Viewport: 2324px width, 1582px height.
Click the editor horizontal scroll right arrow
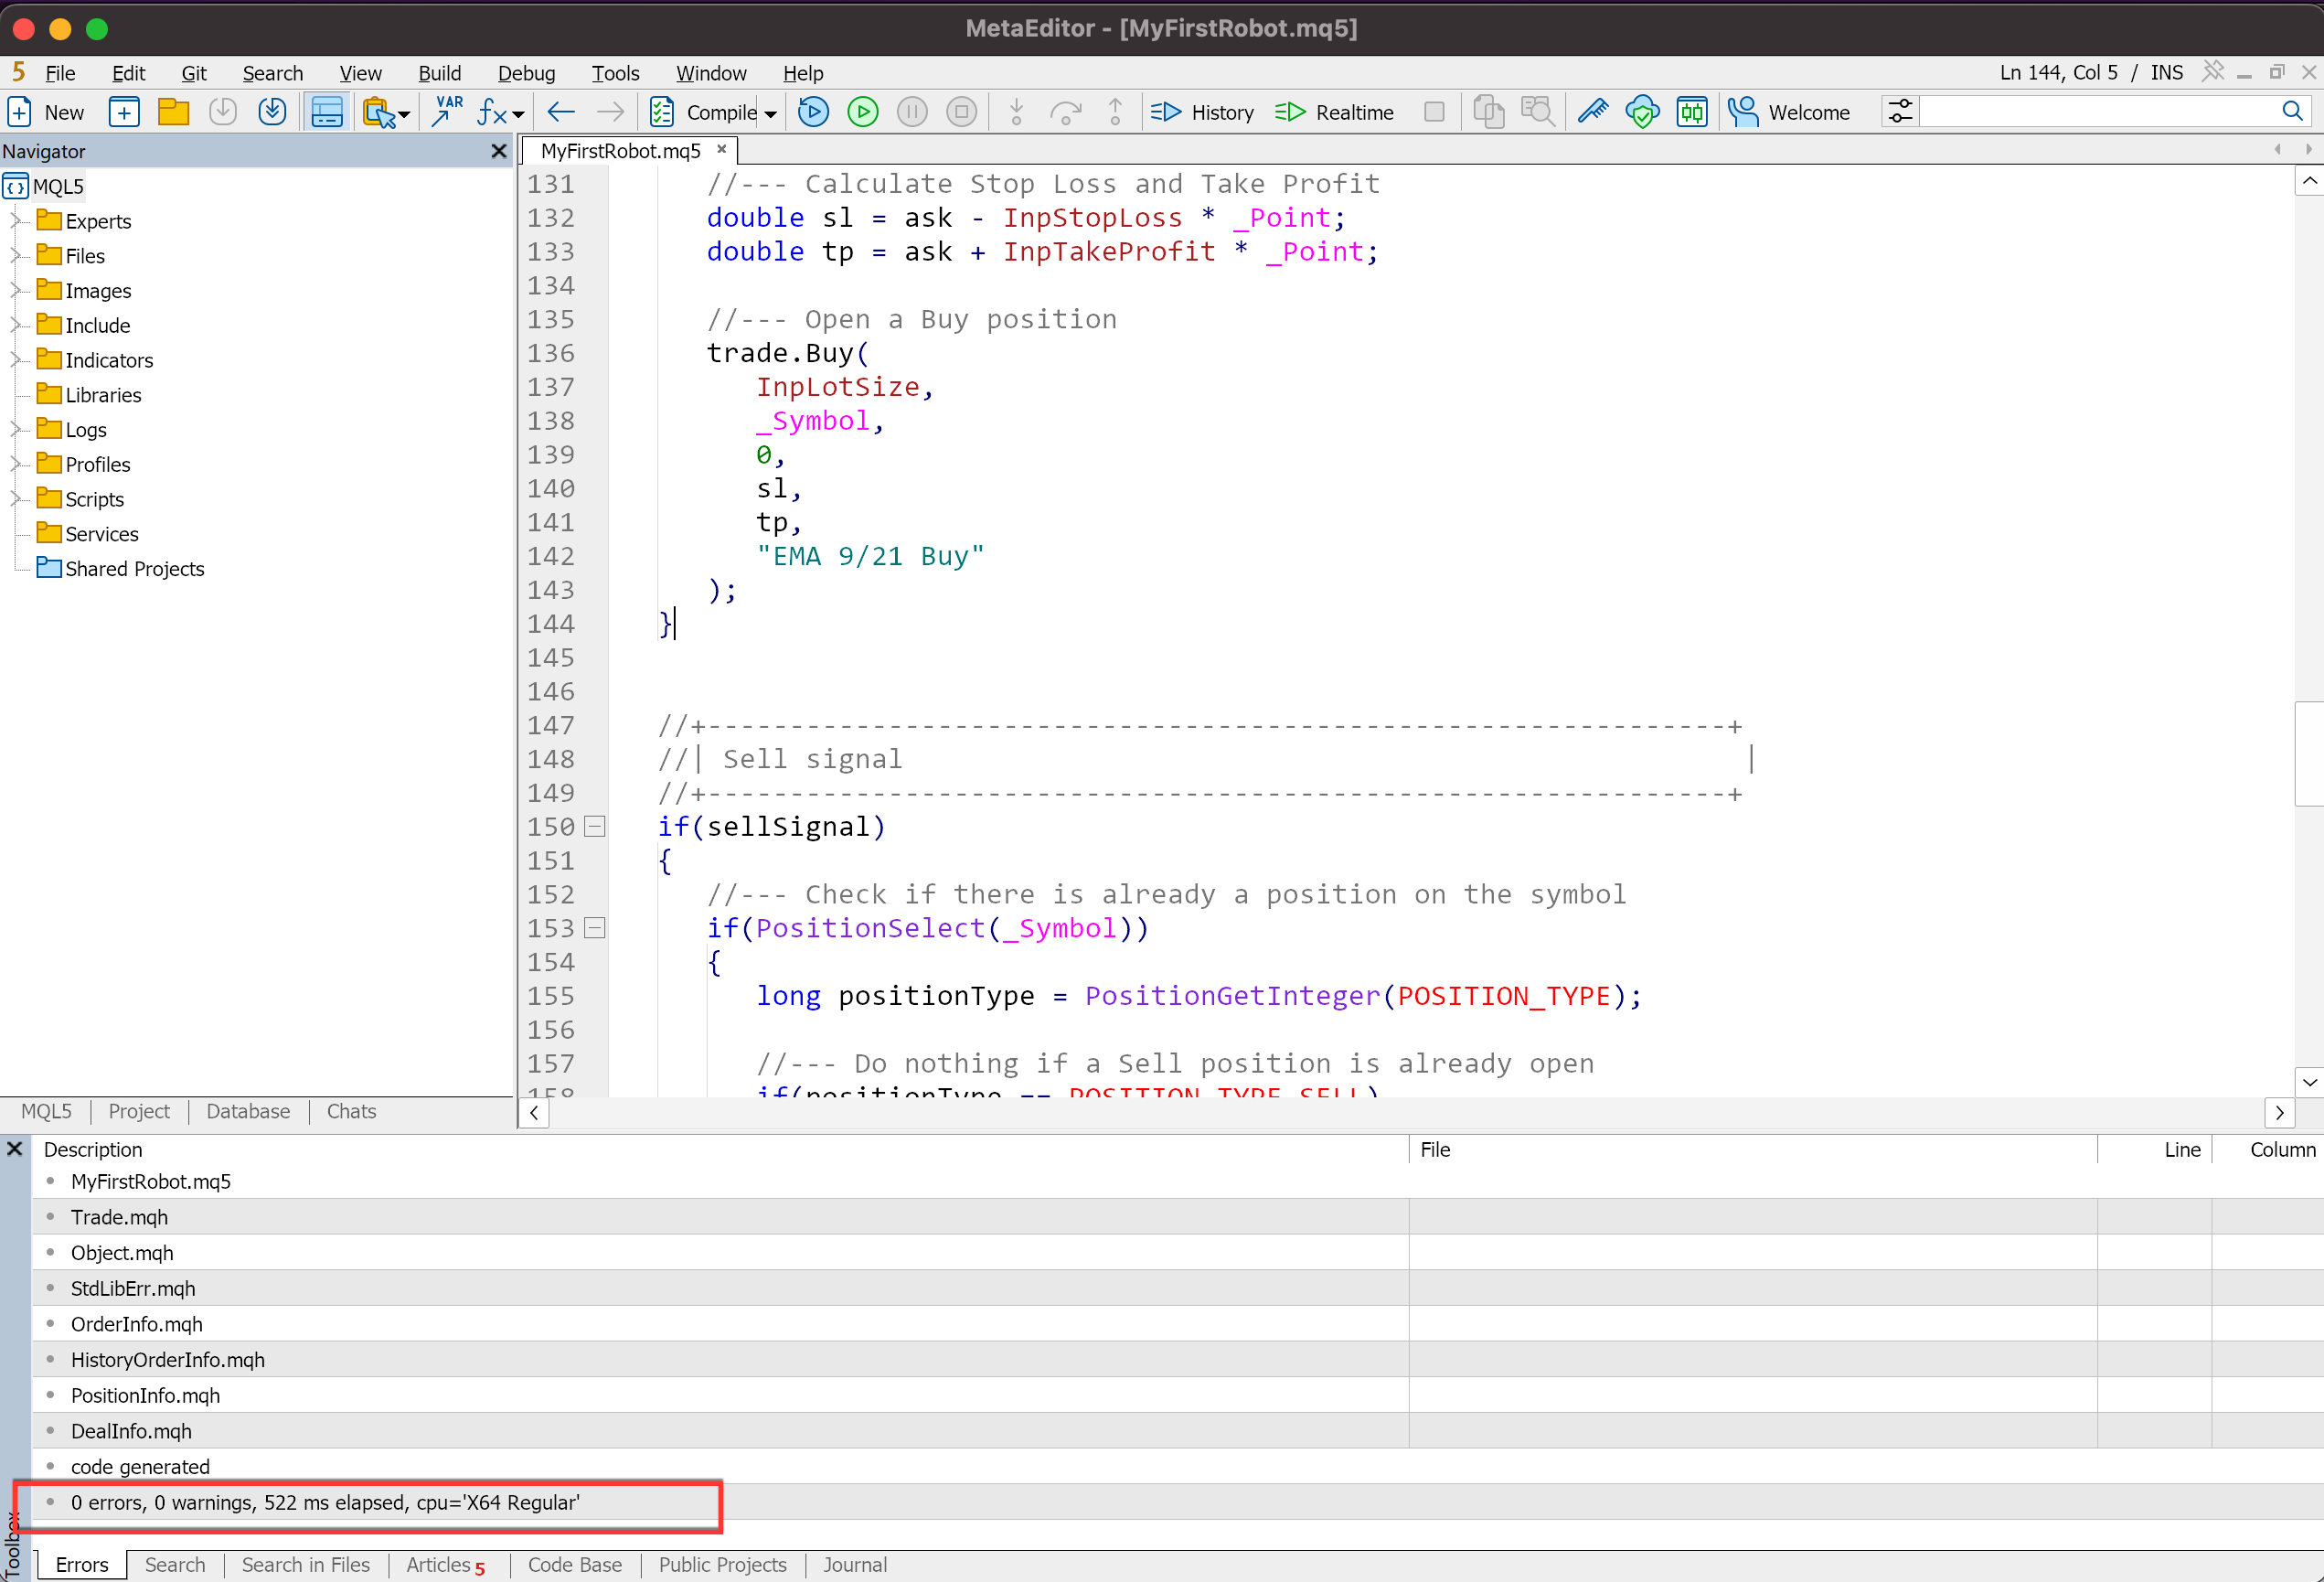click(2279, 1113)
